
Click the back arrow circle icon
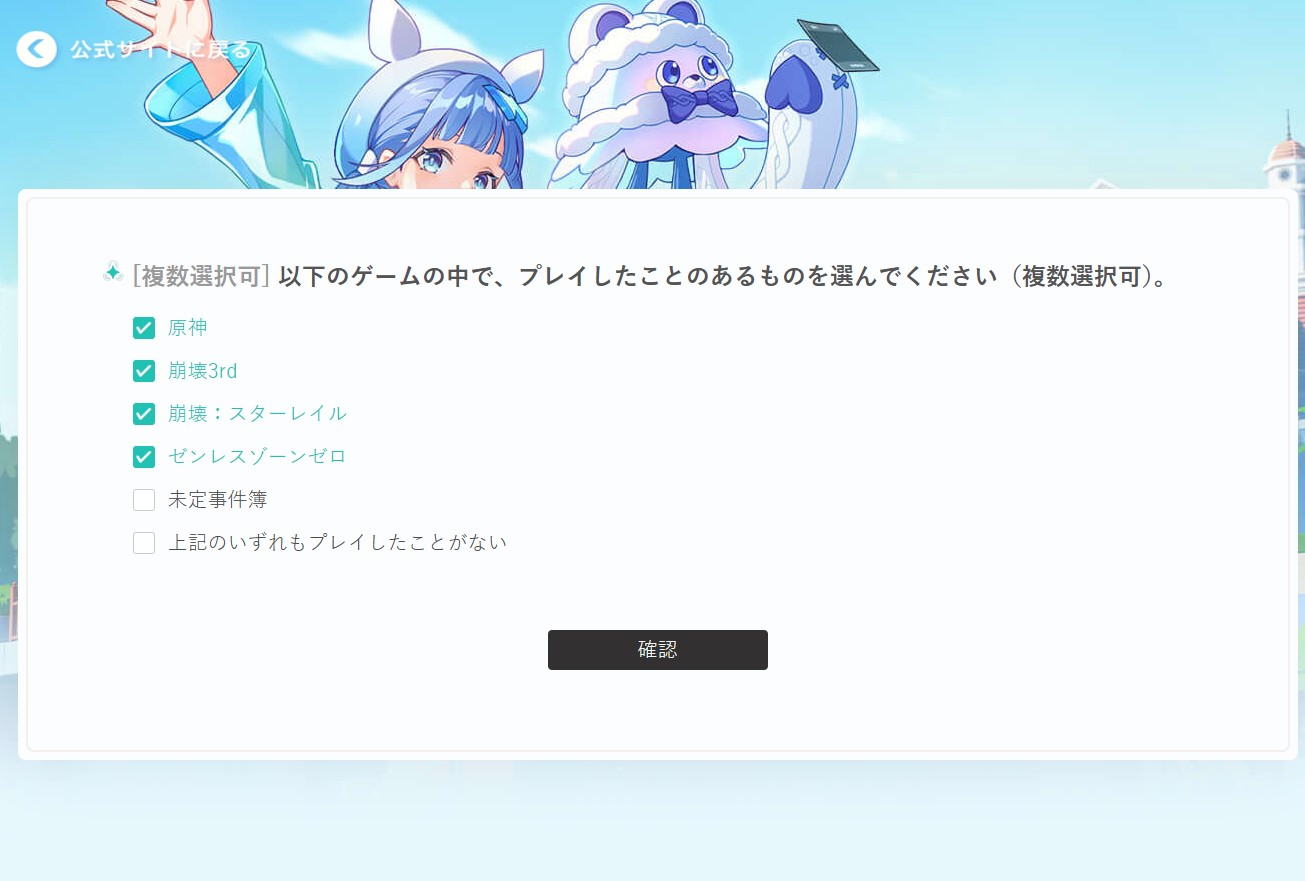[37, 48]
